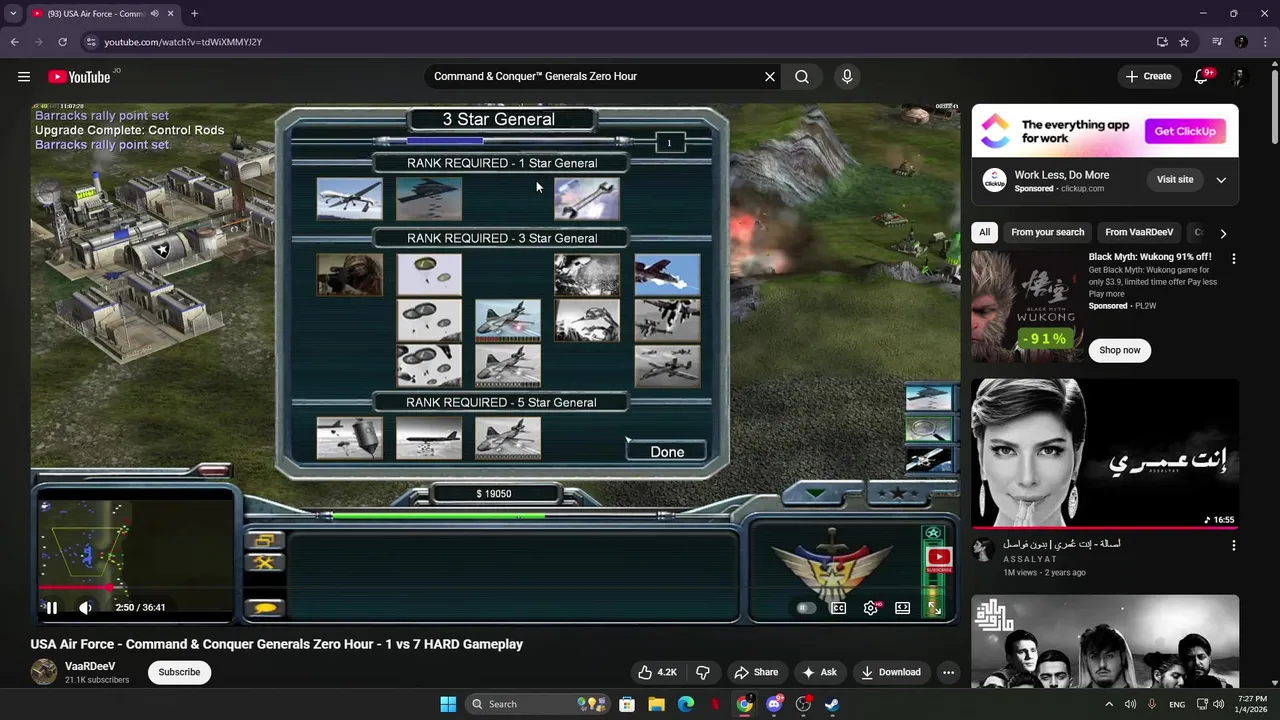Go to YouTube home via logo
This screenshot has height=720, width=1280.
tap(79, 77)
